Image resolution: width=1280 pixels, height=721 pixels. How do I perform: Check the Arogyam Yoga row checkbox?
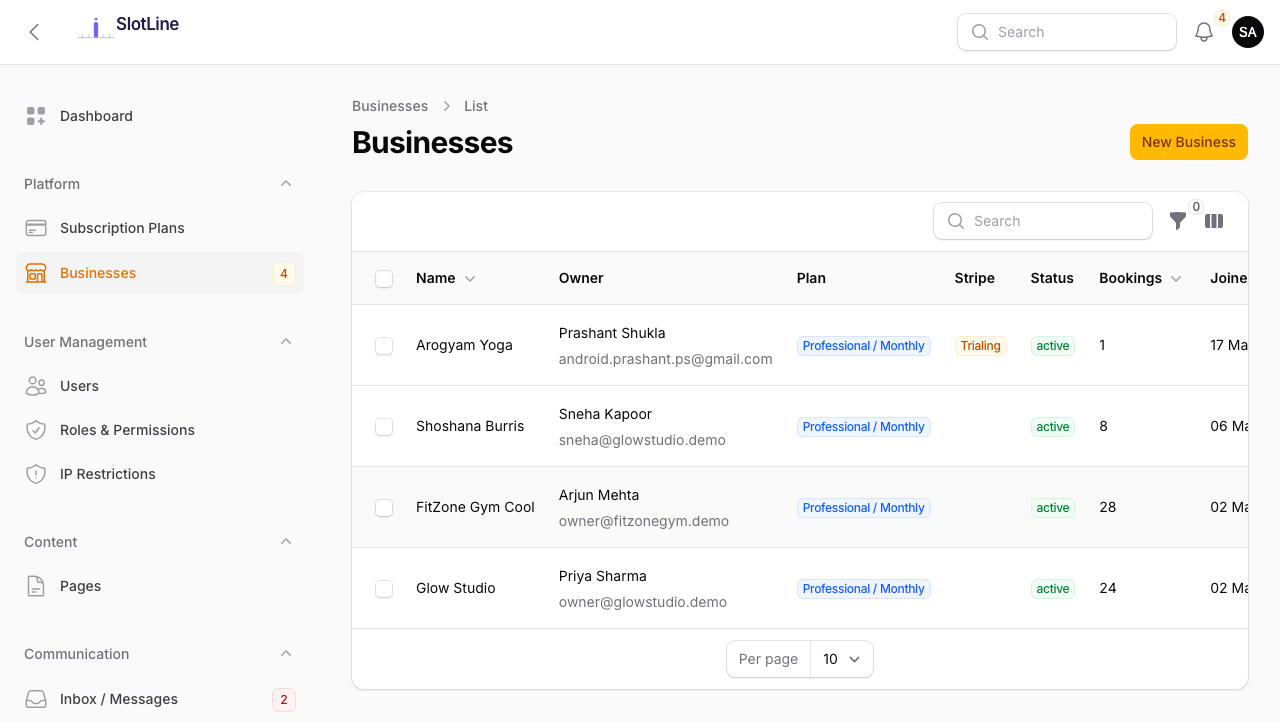coord(384,346)
